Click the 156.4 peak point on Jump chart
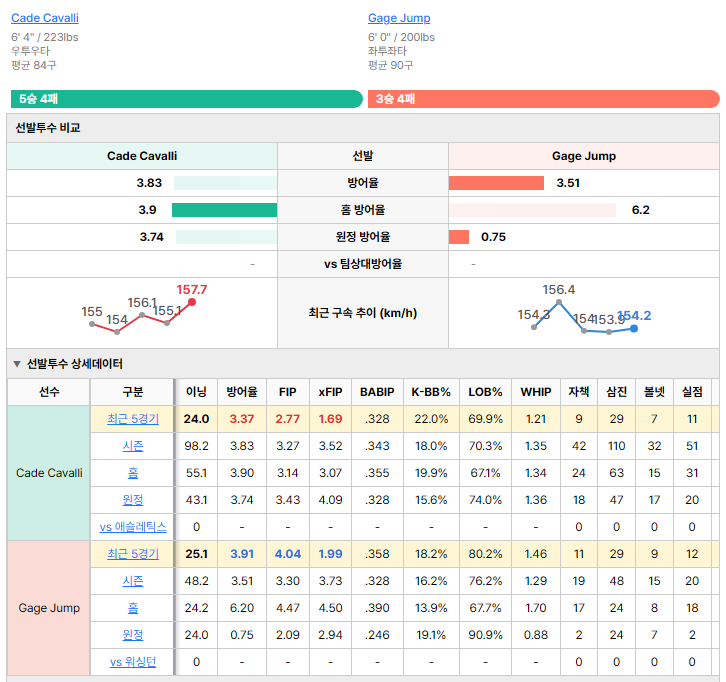Image resolution: width=726 pixels, height=682 pixels. pyautogui.click(x=559, y=302)
